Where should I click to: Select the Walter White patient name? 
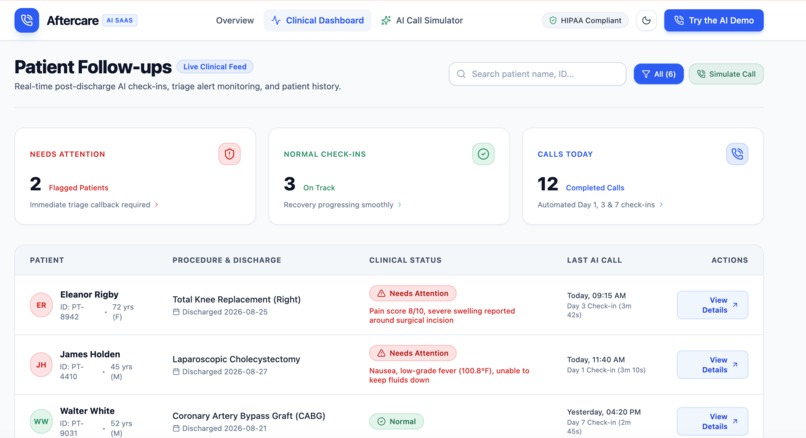87,411
